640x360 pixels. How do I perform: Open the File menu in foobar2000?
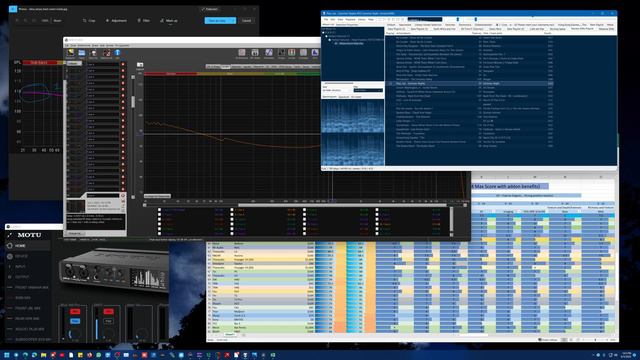326,19
